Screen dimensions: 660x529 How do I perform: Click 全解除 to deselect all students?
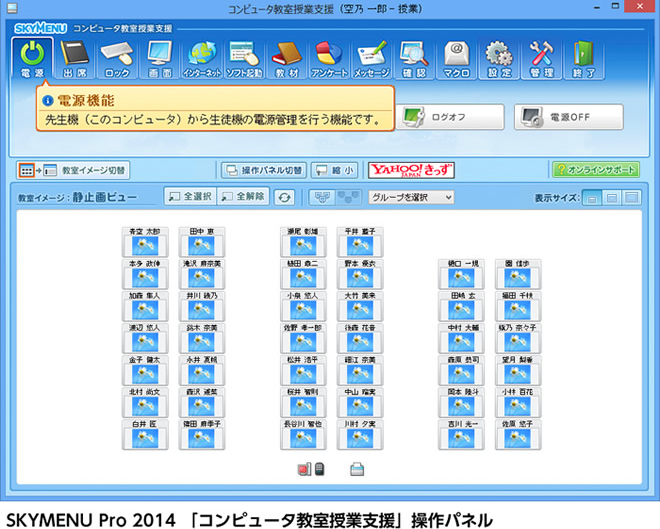click(243, 197)
